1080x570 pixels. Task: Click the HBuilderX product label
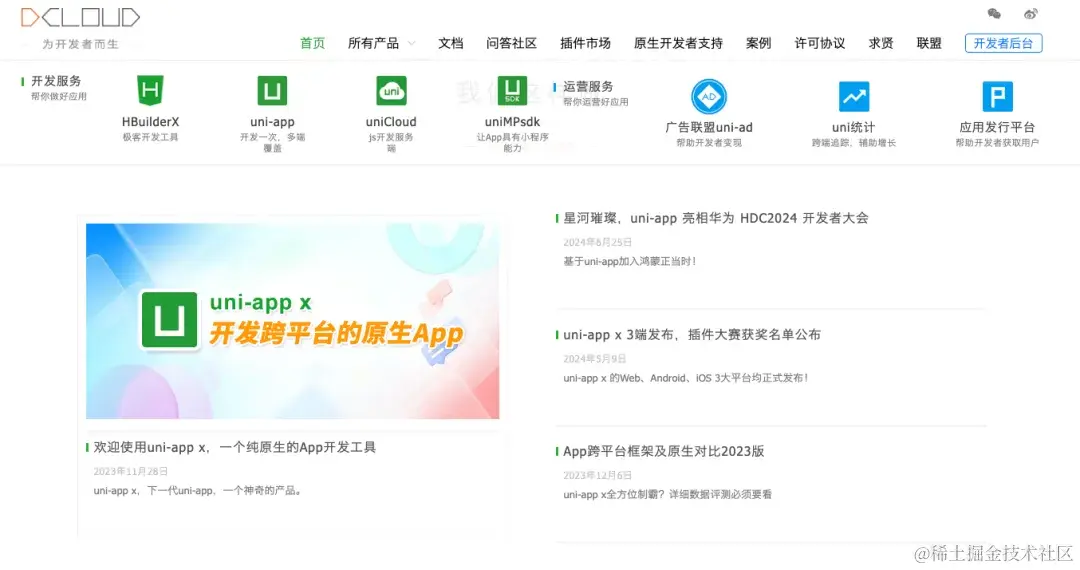(x=150, y=122)
